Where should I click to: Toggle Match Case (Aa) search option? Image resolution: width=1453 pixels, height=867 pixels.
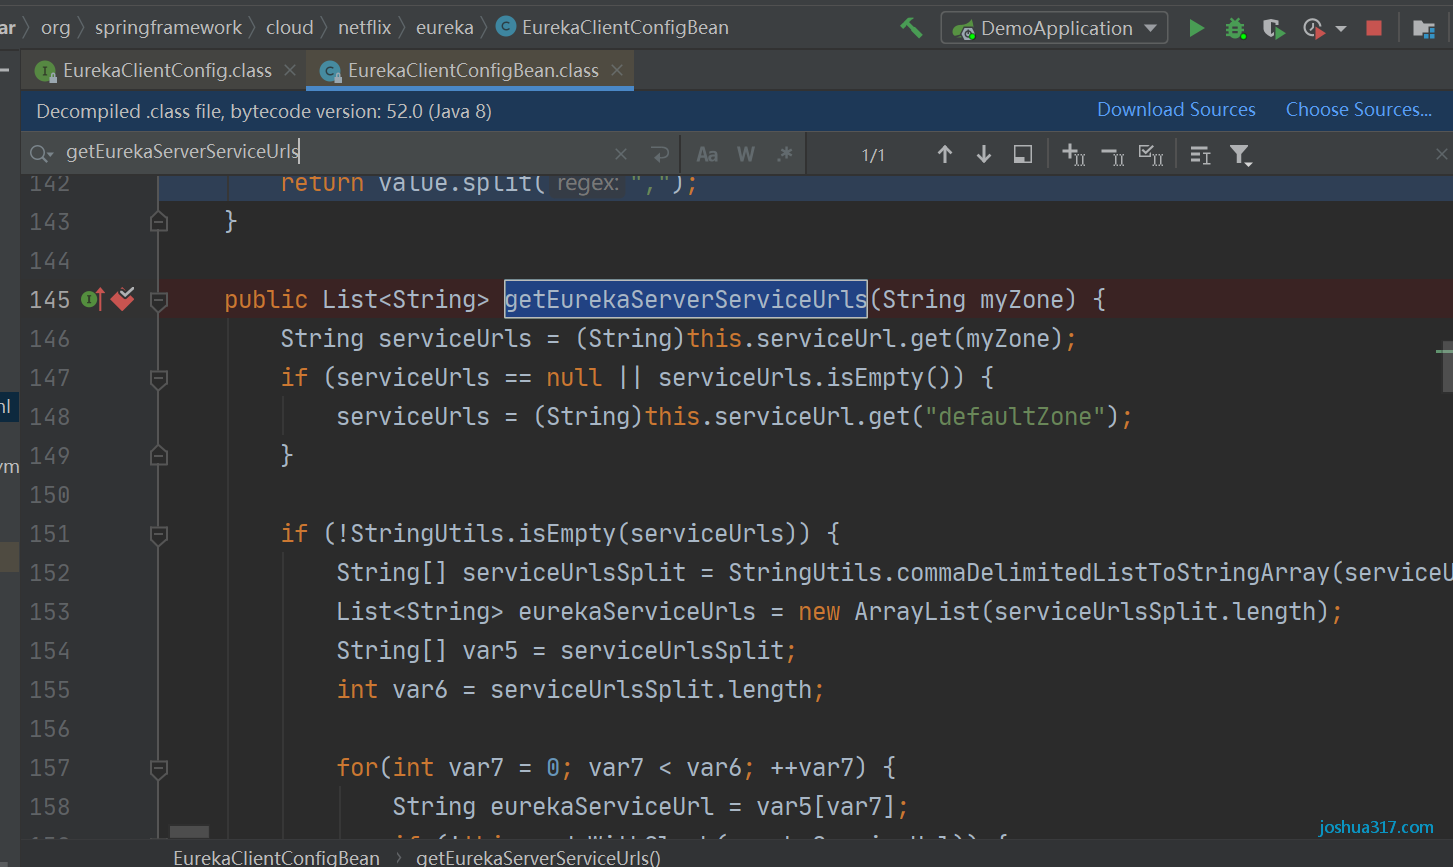[x=707, y=154]
